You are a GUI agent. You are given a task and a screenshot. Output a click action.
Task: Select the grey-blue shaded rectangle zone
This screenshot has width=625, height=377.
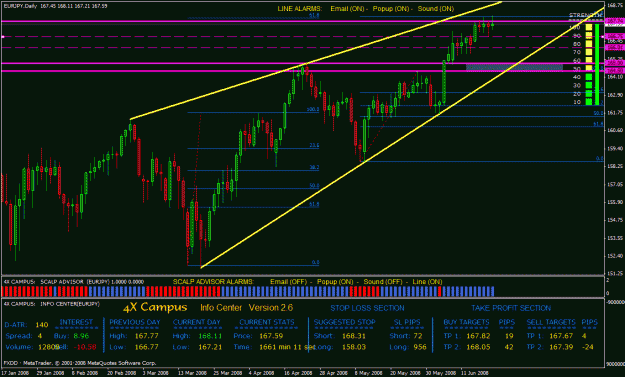[514, 67]
